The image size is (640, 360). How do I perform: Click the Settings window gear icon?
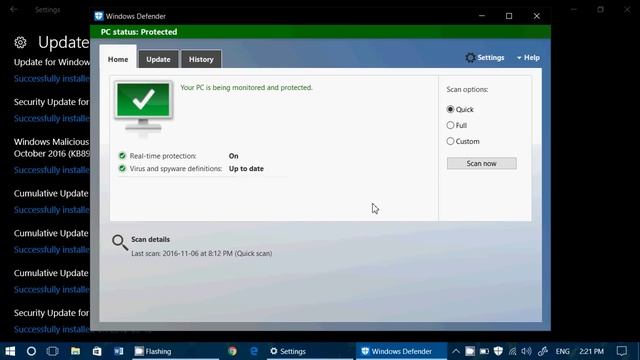click(20, 42)
